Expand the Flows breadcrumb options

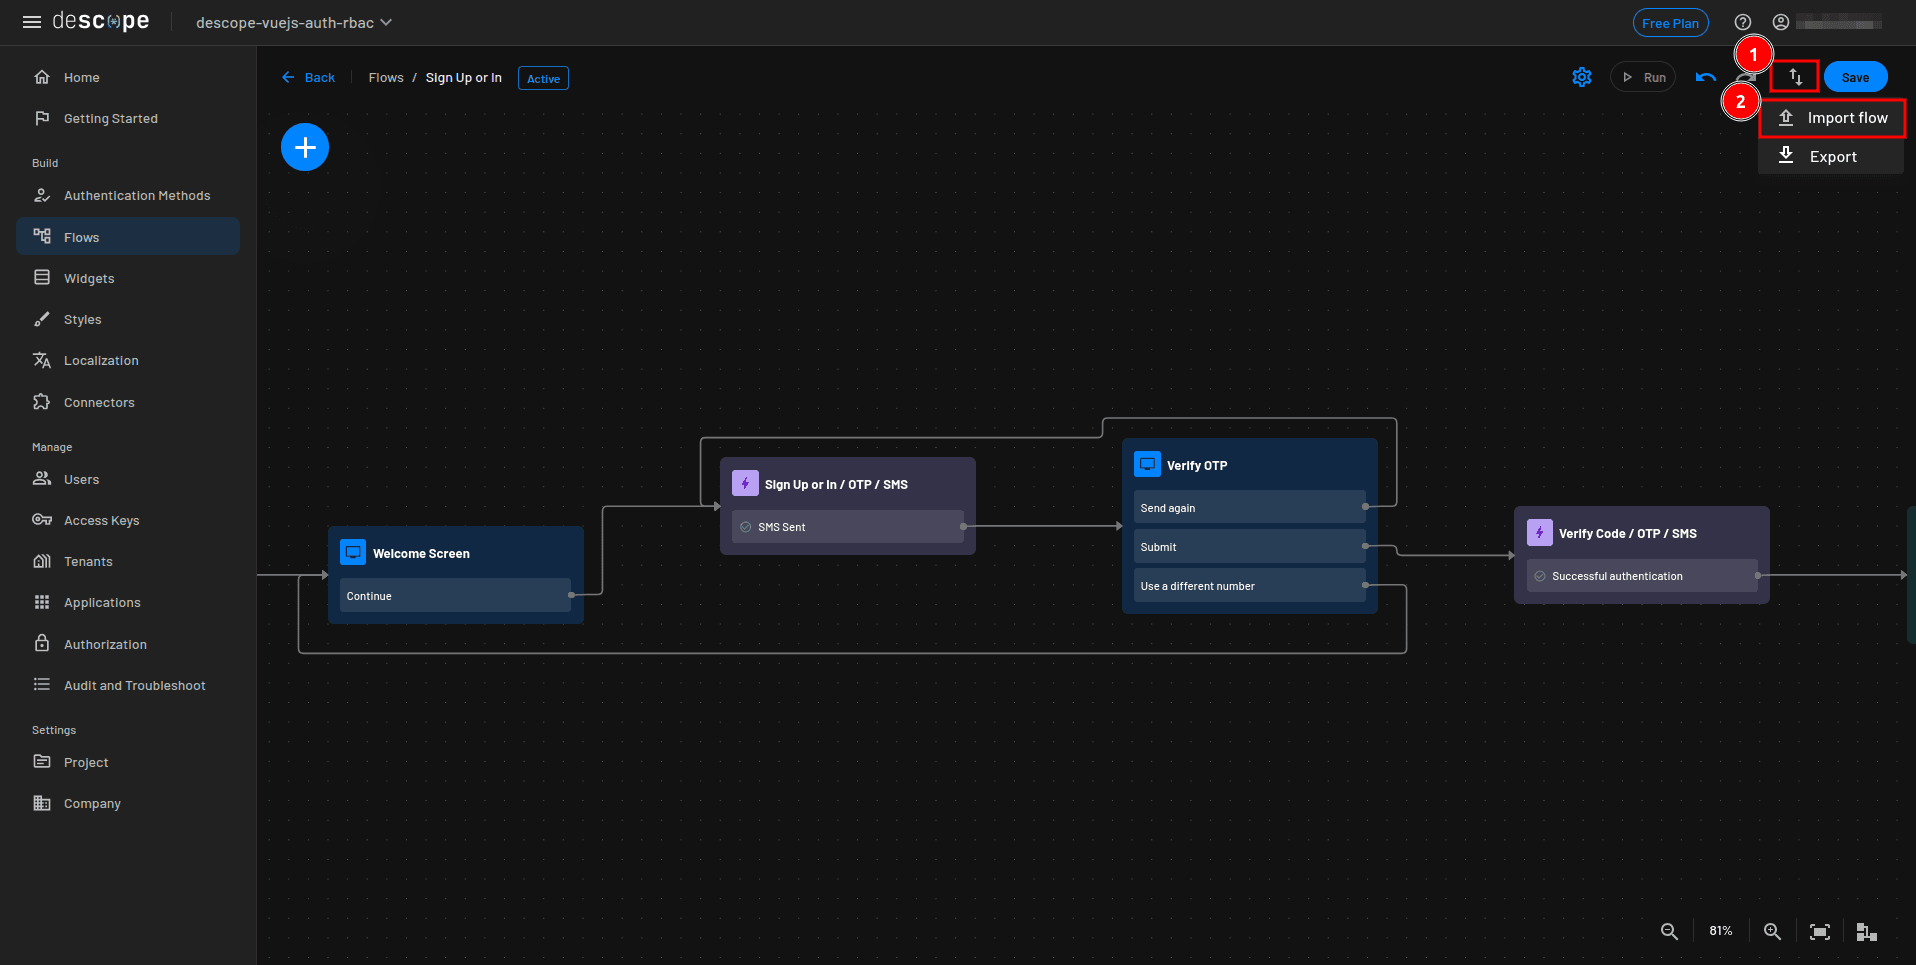pyautogui.click(x=386, y=77)
